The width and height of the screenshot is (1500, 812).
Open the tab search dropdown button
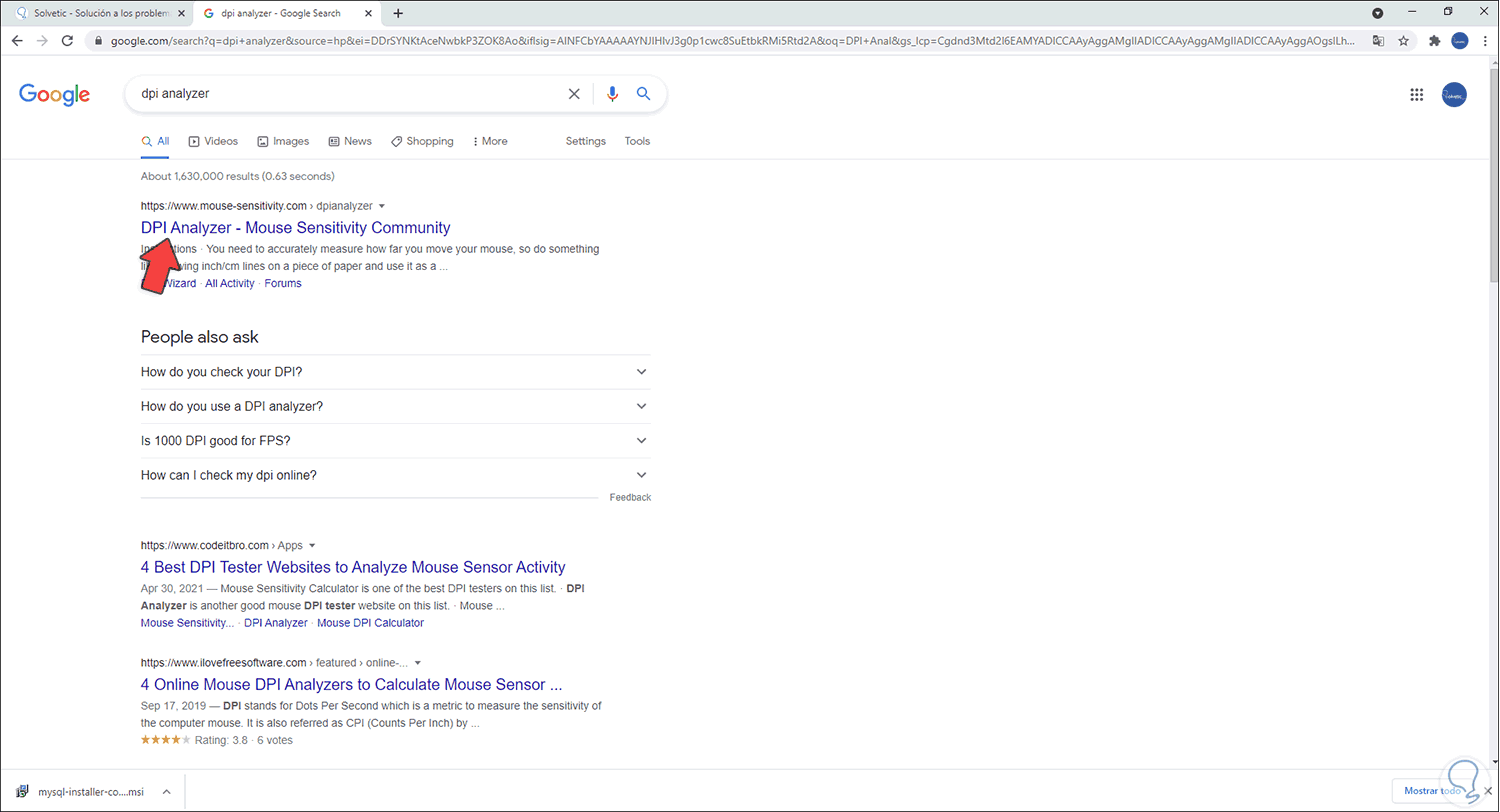click(1377, 13)
